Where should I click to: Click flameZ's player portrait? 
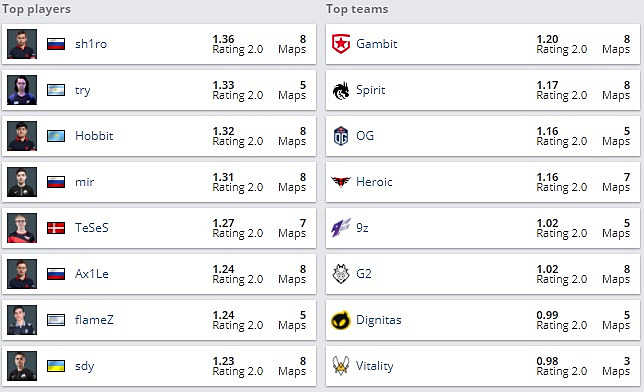click(22, 320)
